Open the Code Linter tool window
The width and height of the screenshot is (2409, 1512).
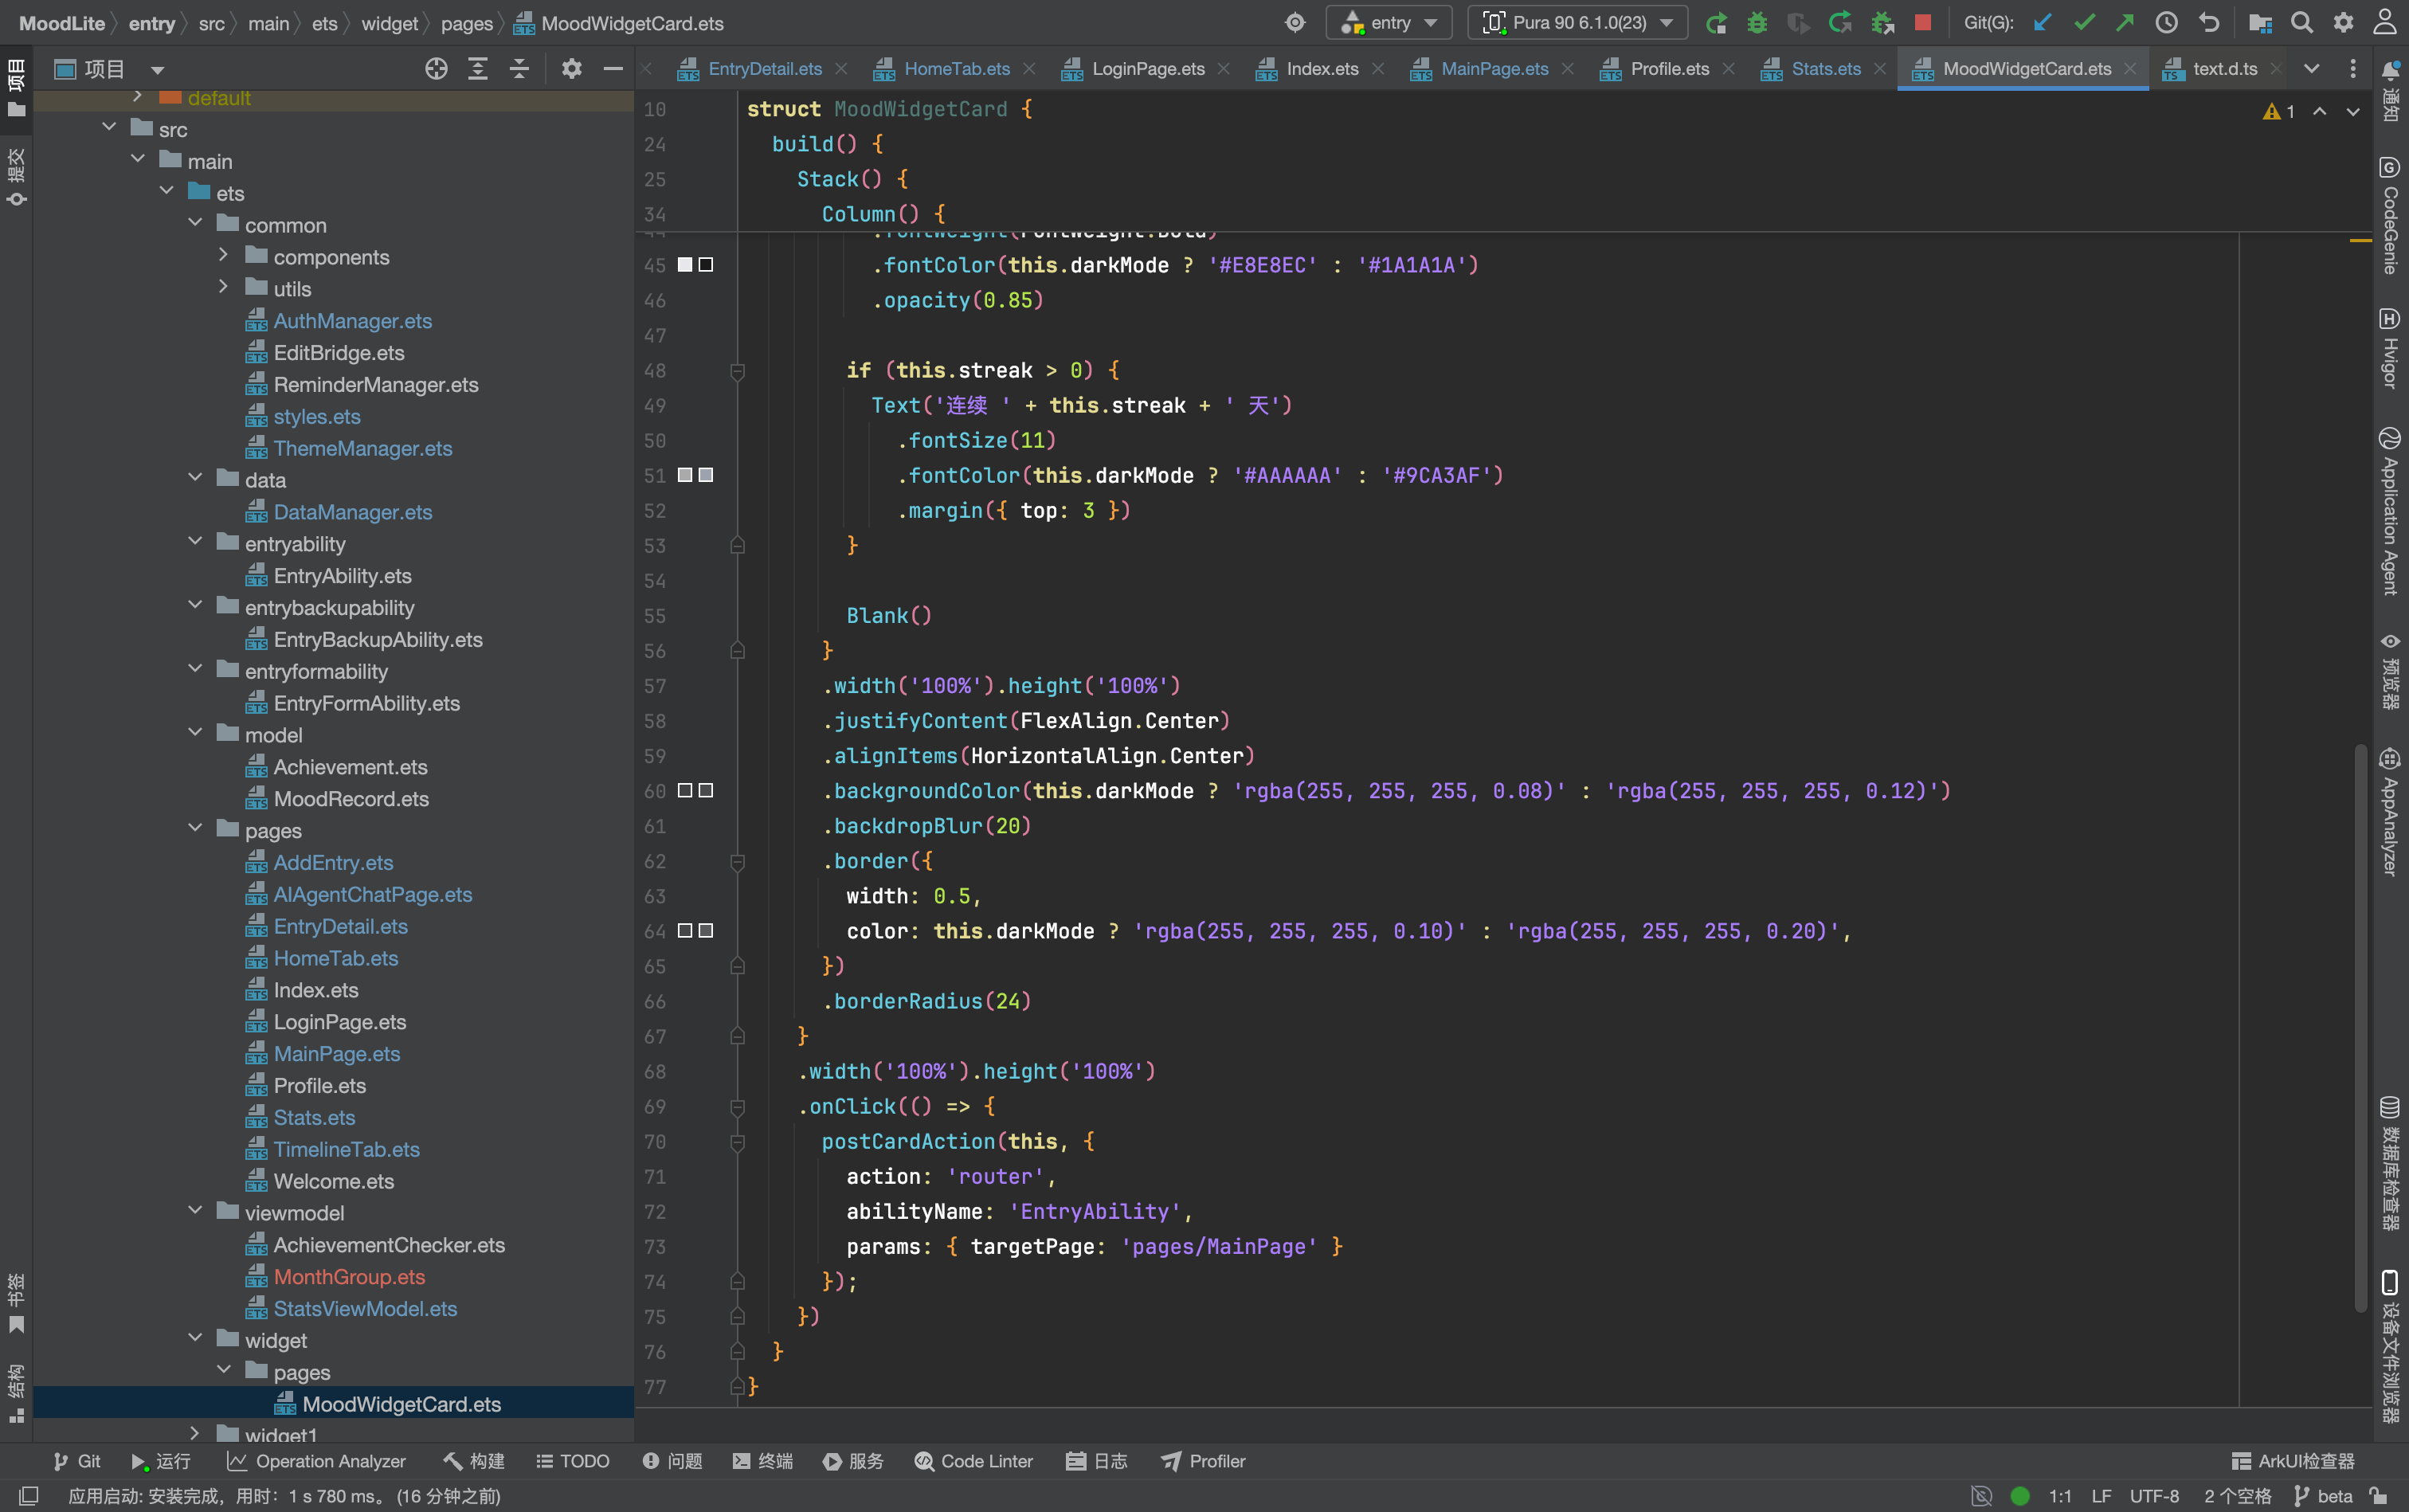pos(973,1461)
